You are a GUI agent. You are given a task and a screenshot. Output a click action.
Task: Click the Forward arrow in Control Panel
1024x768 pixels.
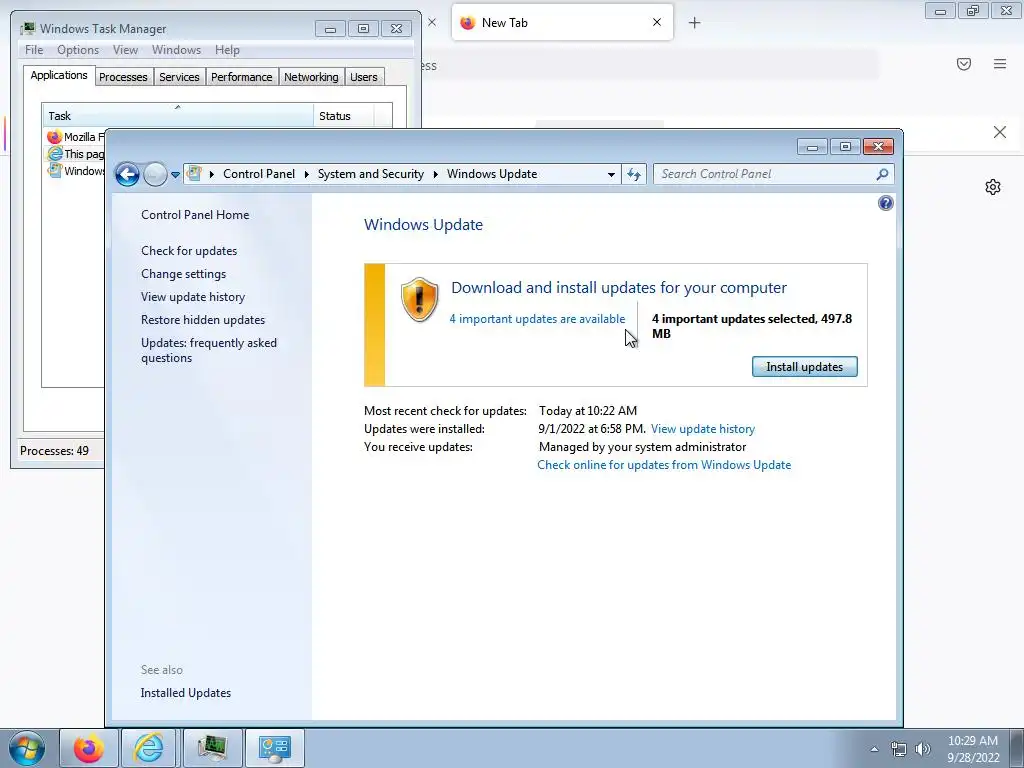155,174
